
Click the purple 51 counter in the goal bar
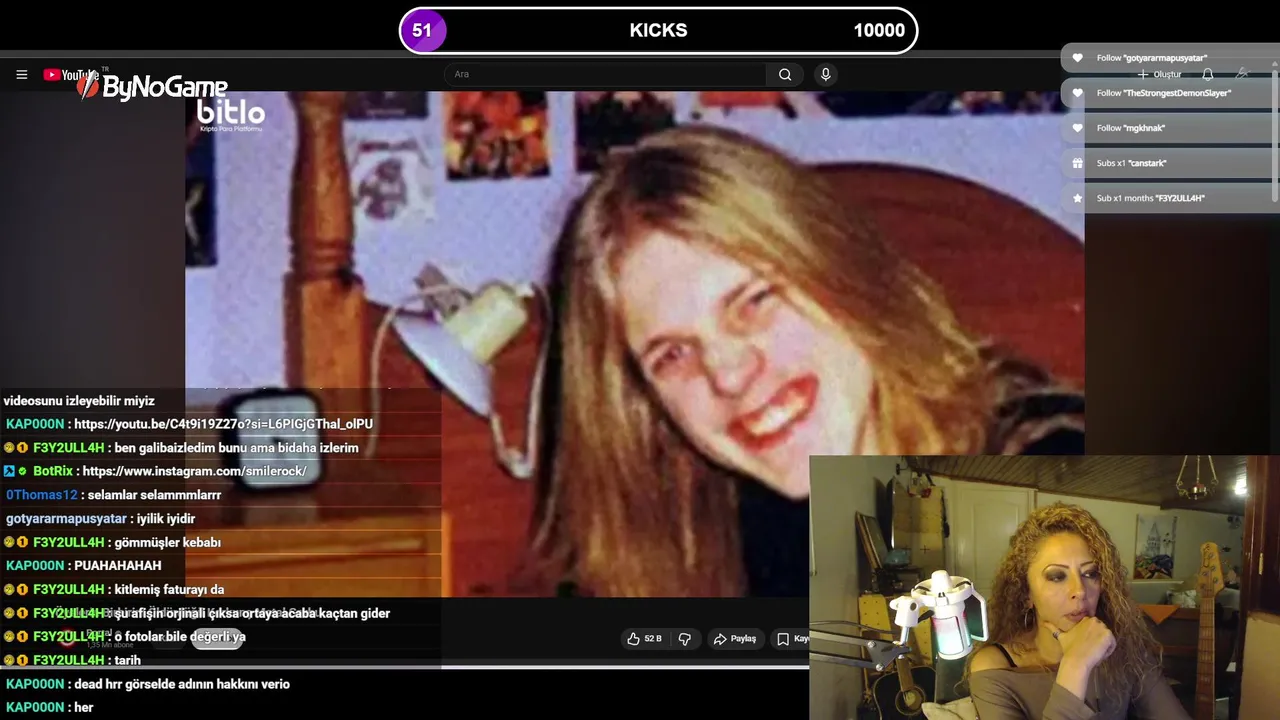tap(422, 30)
